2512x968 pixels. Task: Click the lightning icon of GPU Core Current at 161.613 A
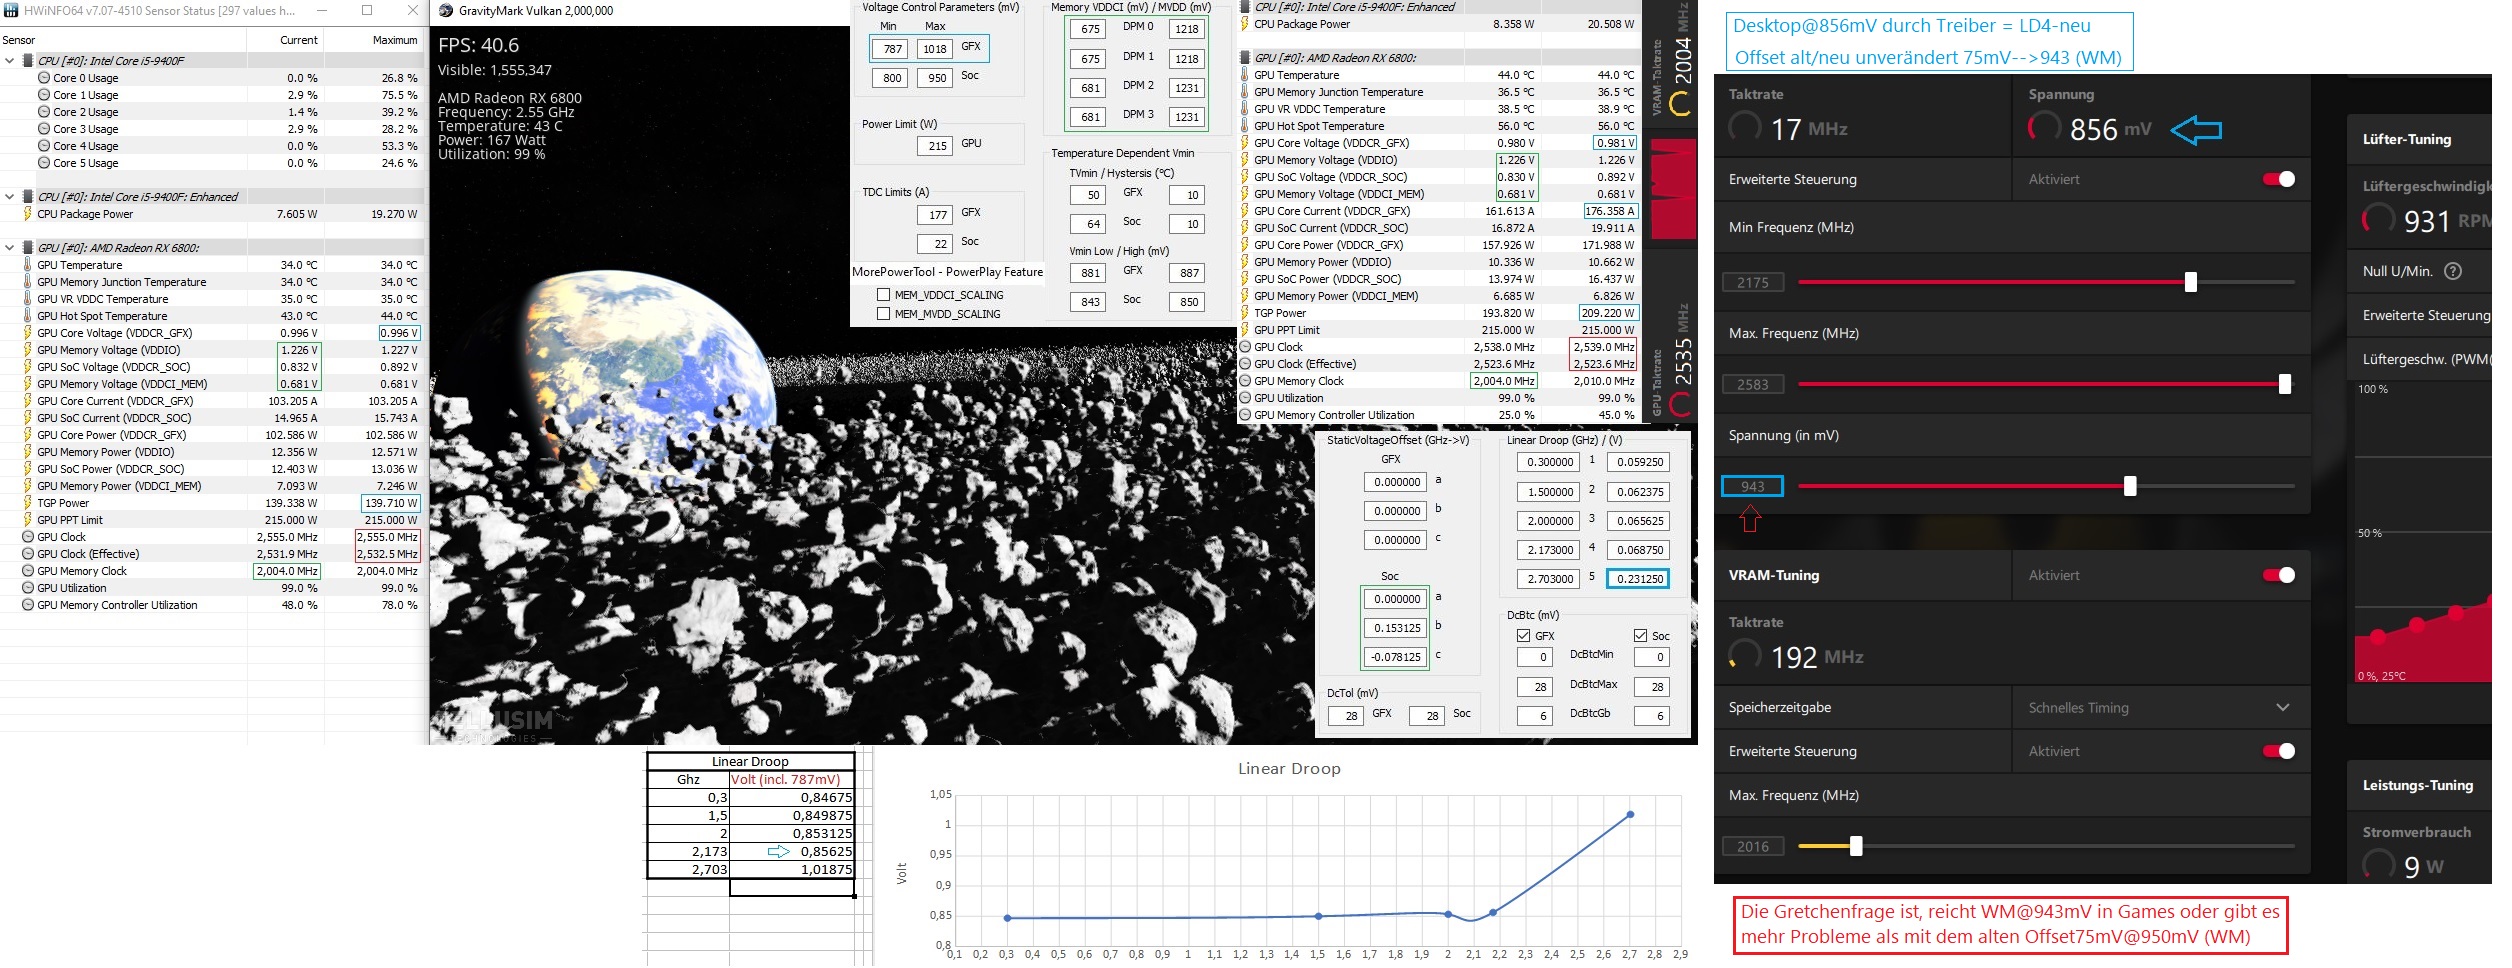click(x=1245, y=211)
